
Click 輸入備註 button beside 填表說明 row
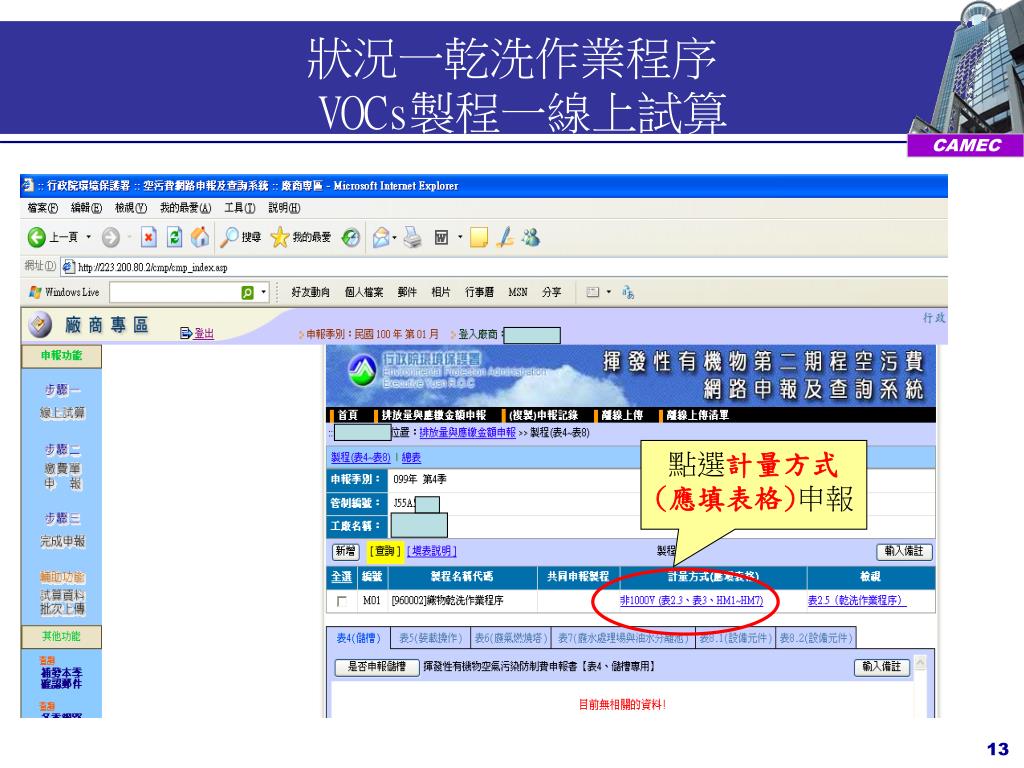point(904,551)
